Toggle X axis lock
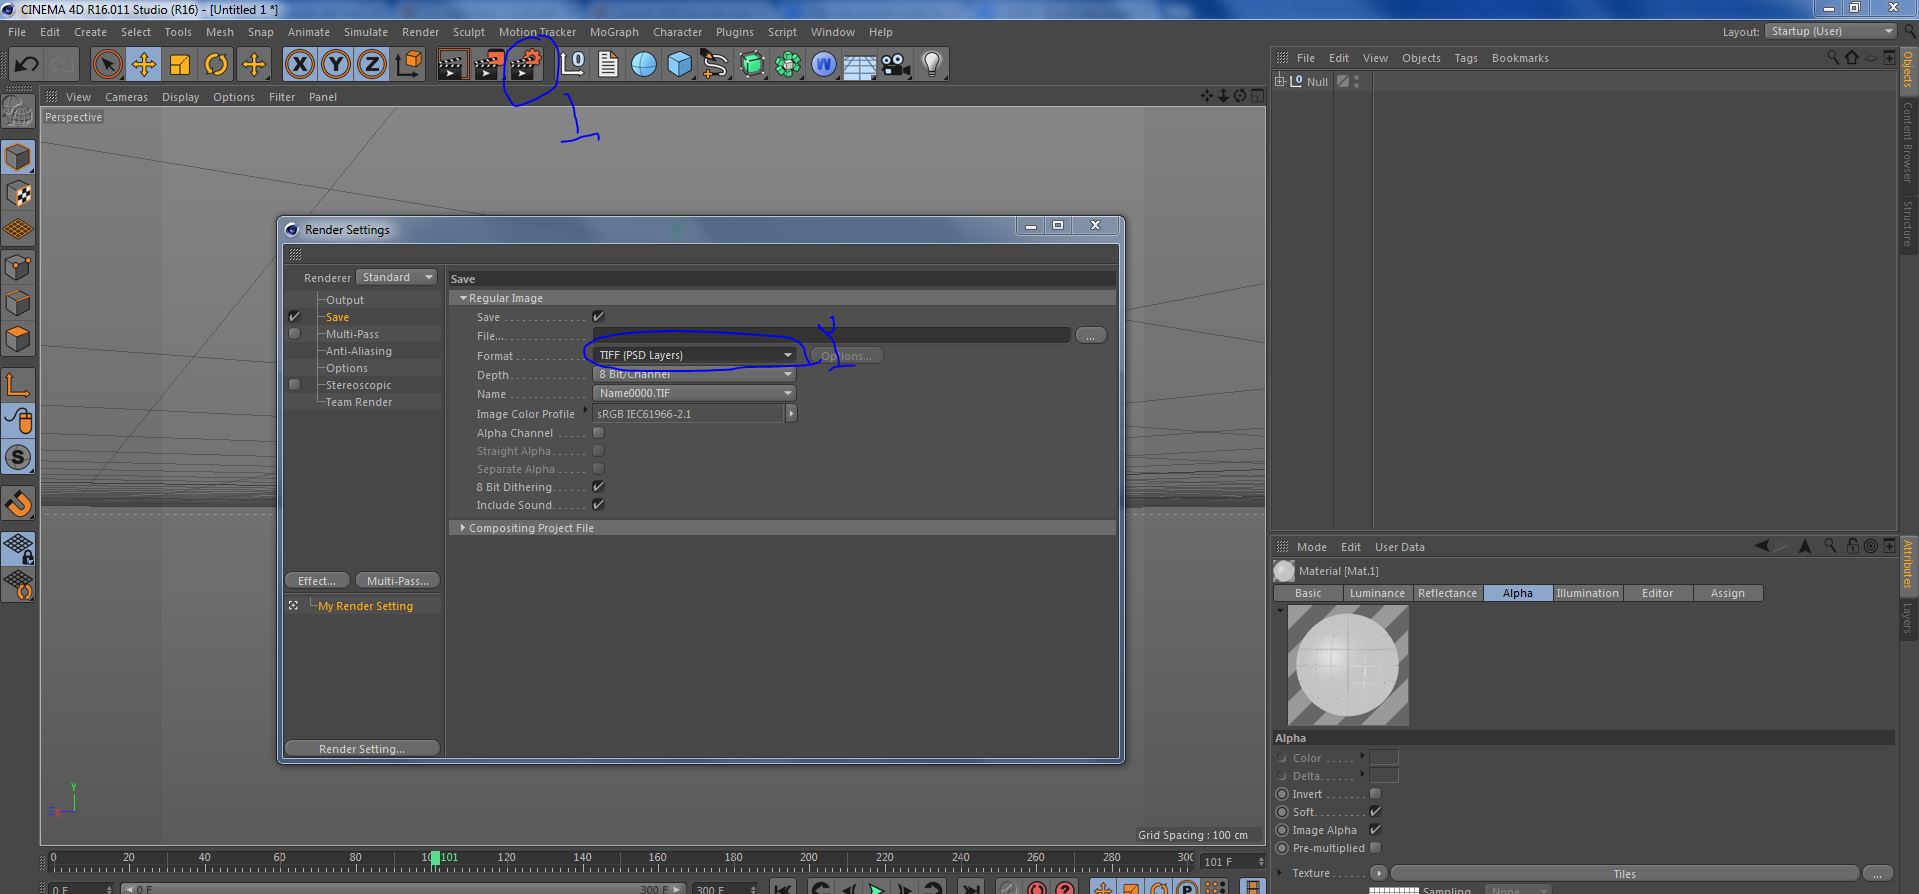This screenshot has width=1919, height=894. point(299,64)
